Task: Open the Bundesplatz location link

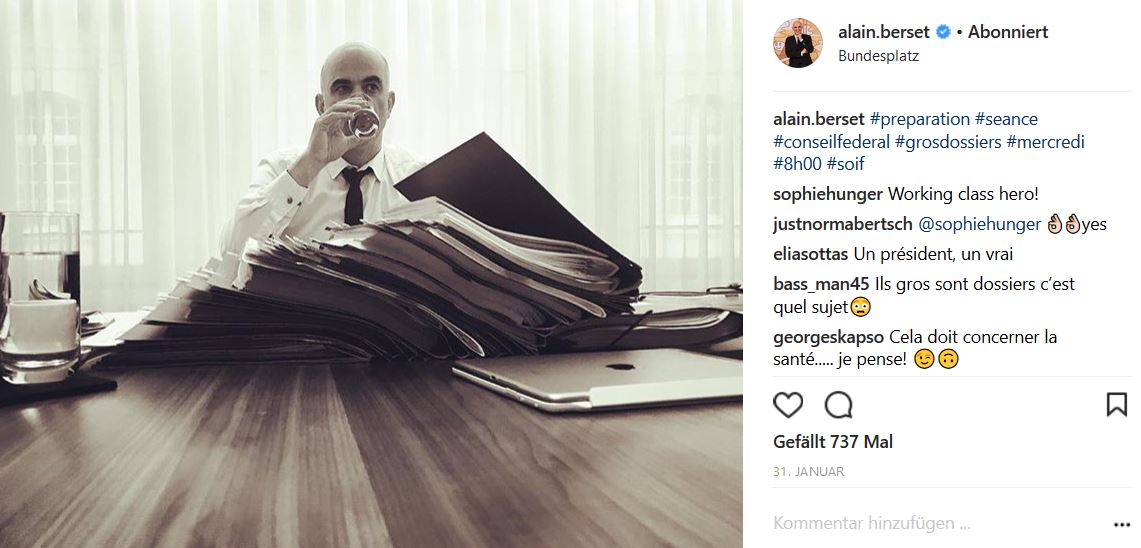Action: 878,56
